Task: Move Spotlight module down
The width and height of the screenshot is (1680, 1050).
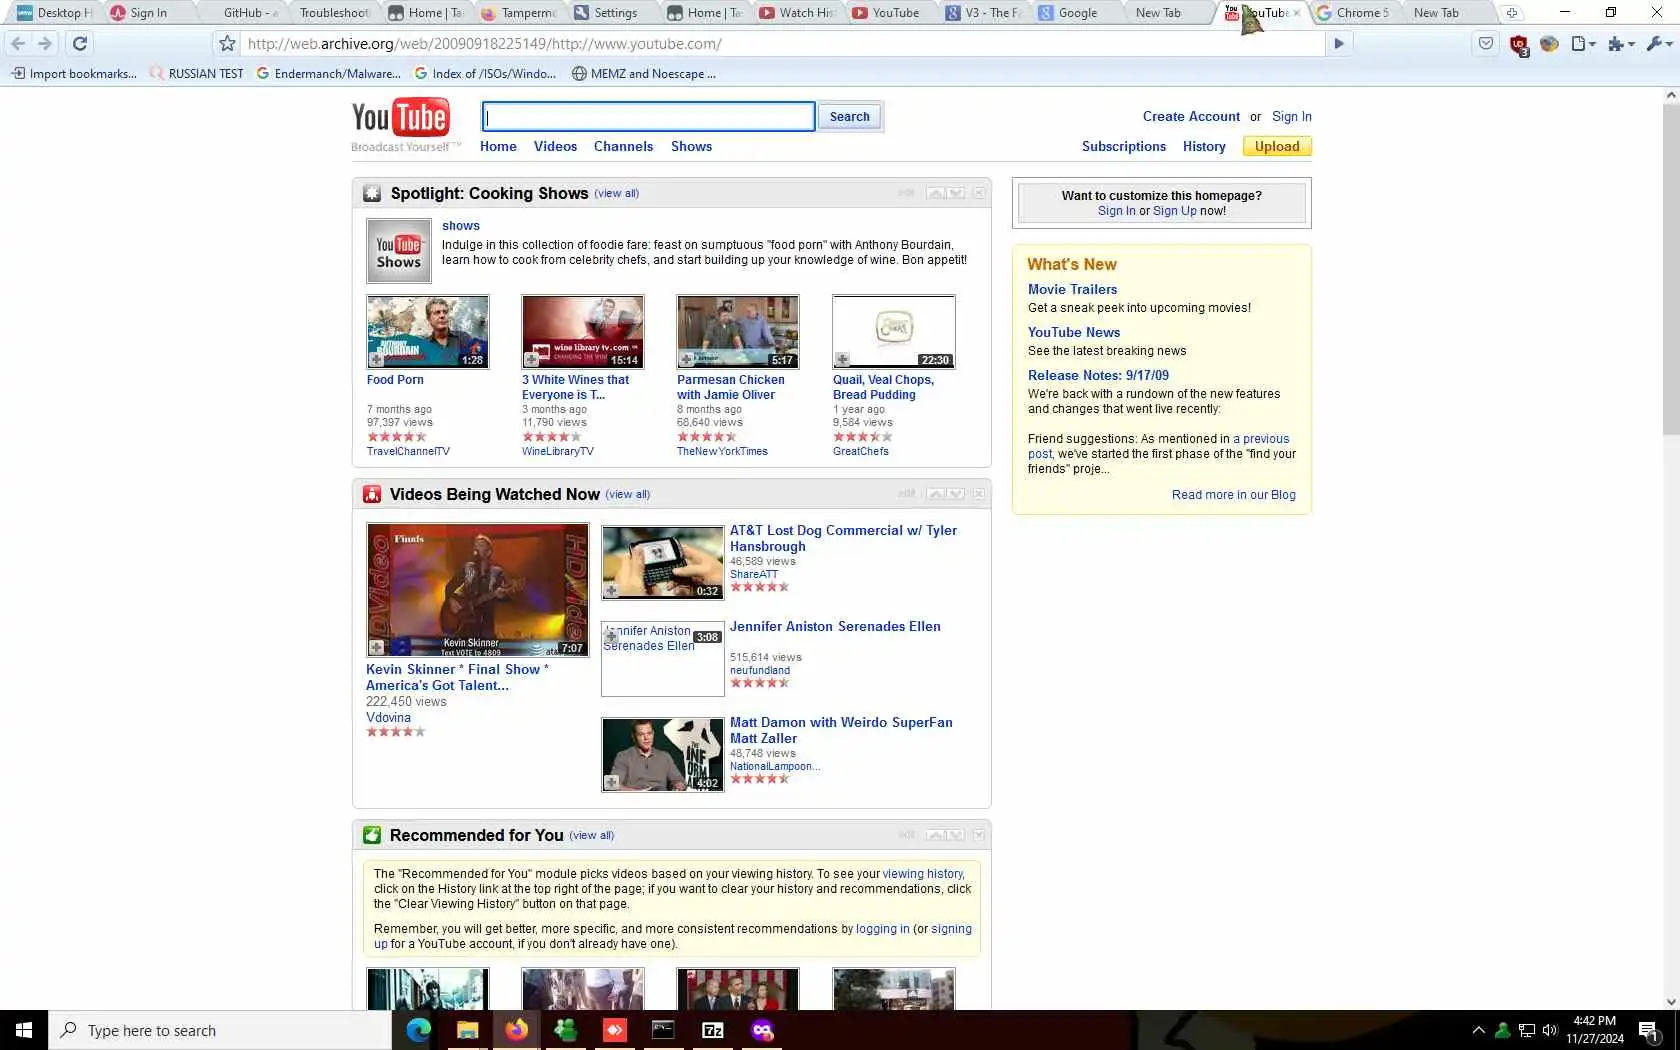Action: tap(956, 193)
